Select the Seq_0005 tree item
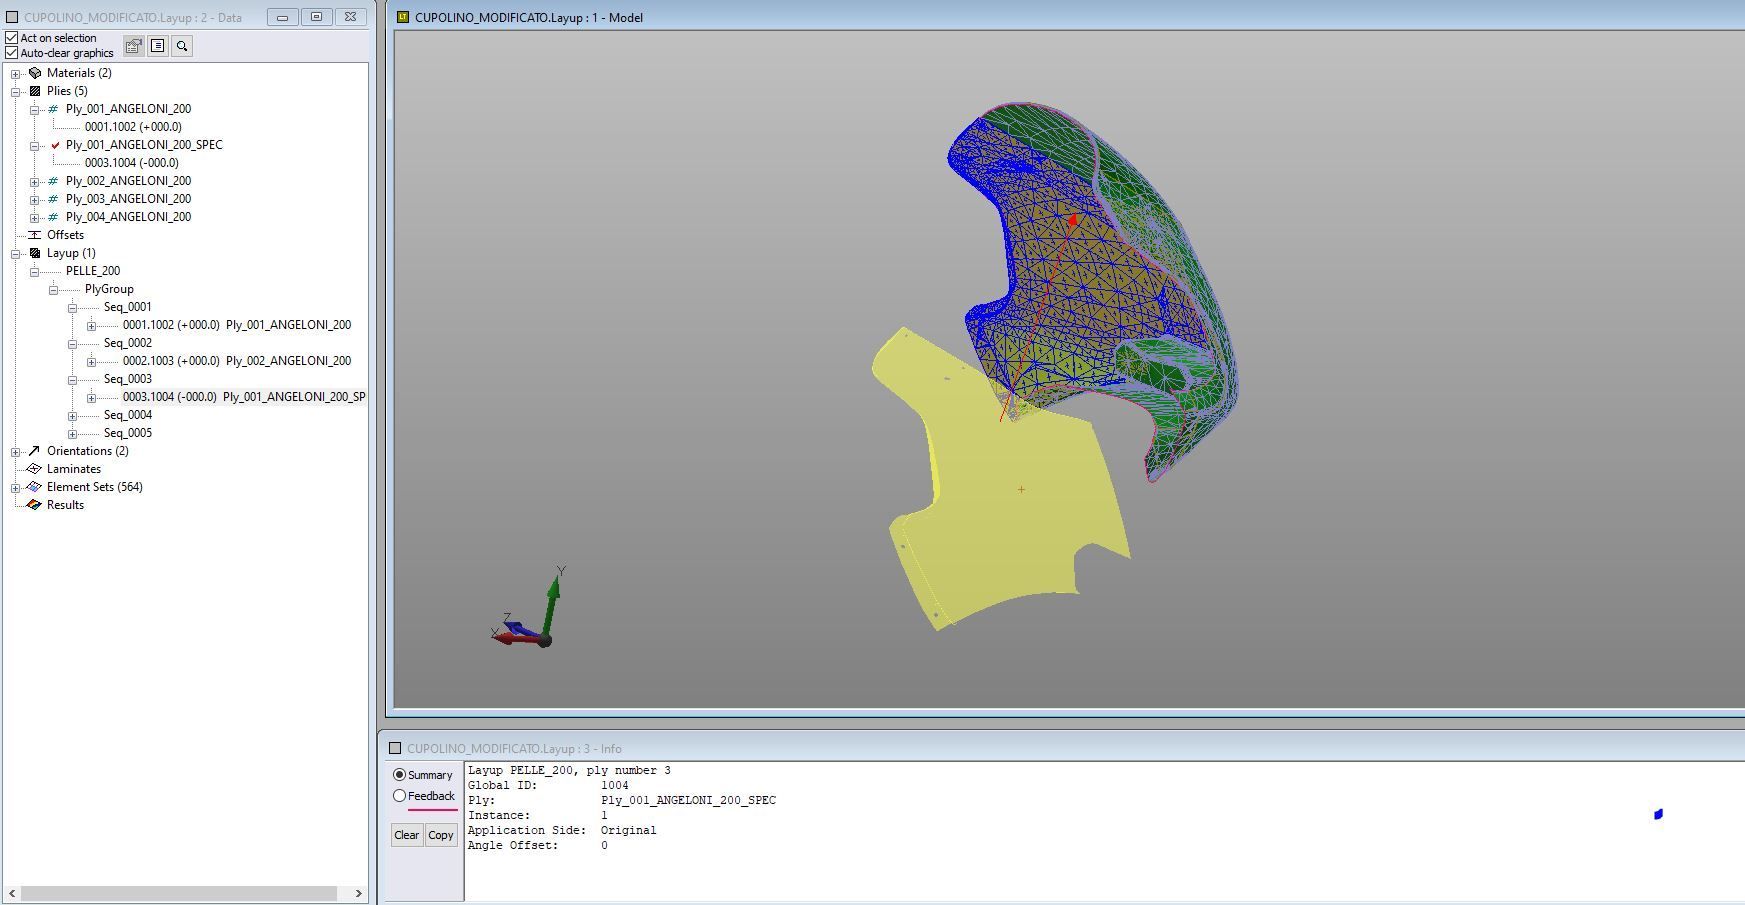Viewport: 1745px width, 905px height. [128, 433]
